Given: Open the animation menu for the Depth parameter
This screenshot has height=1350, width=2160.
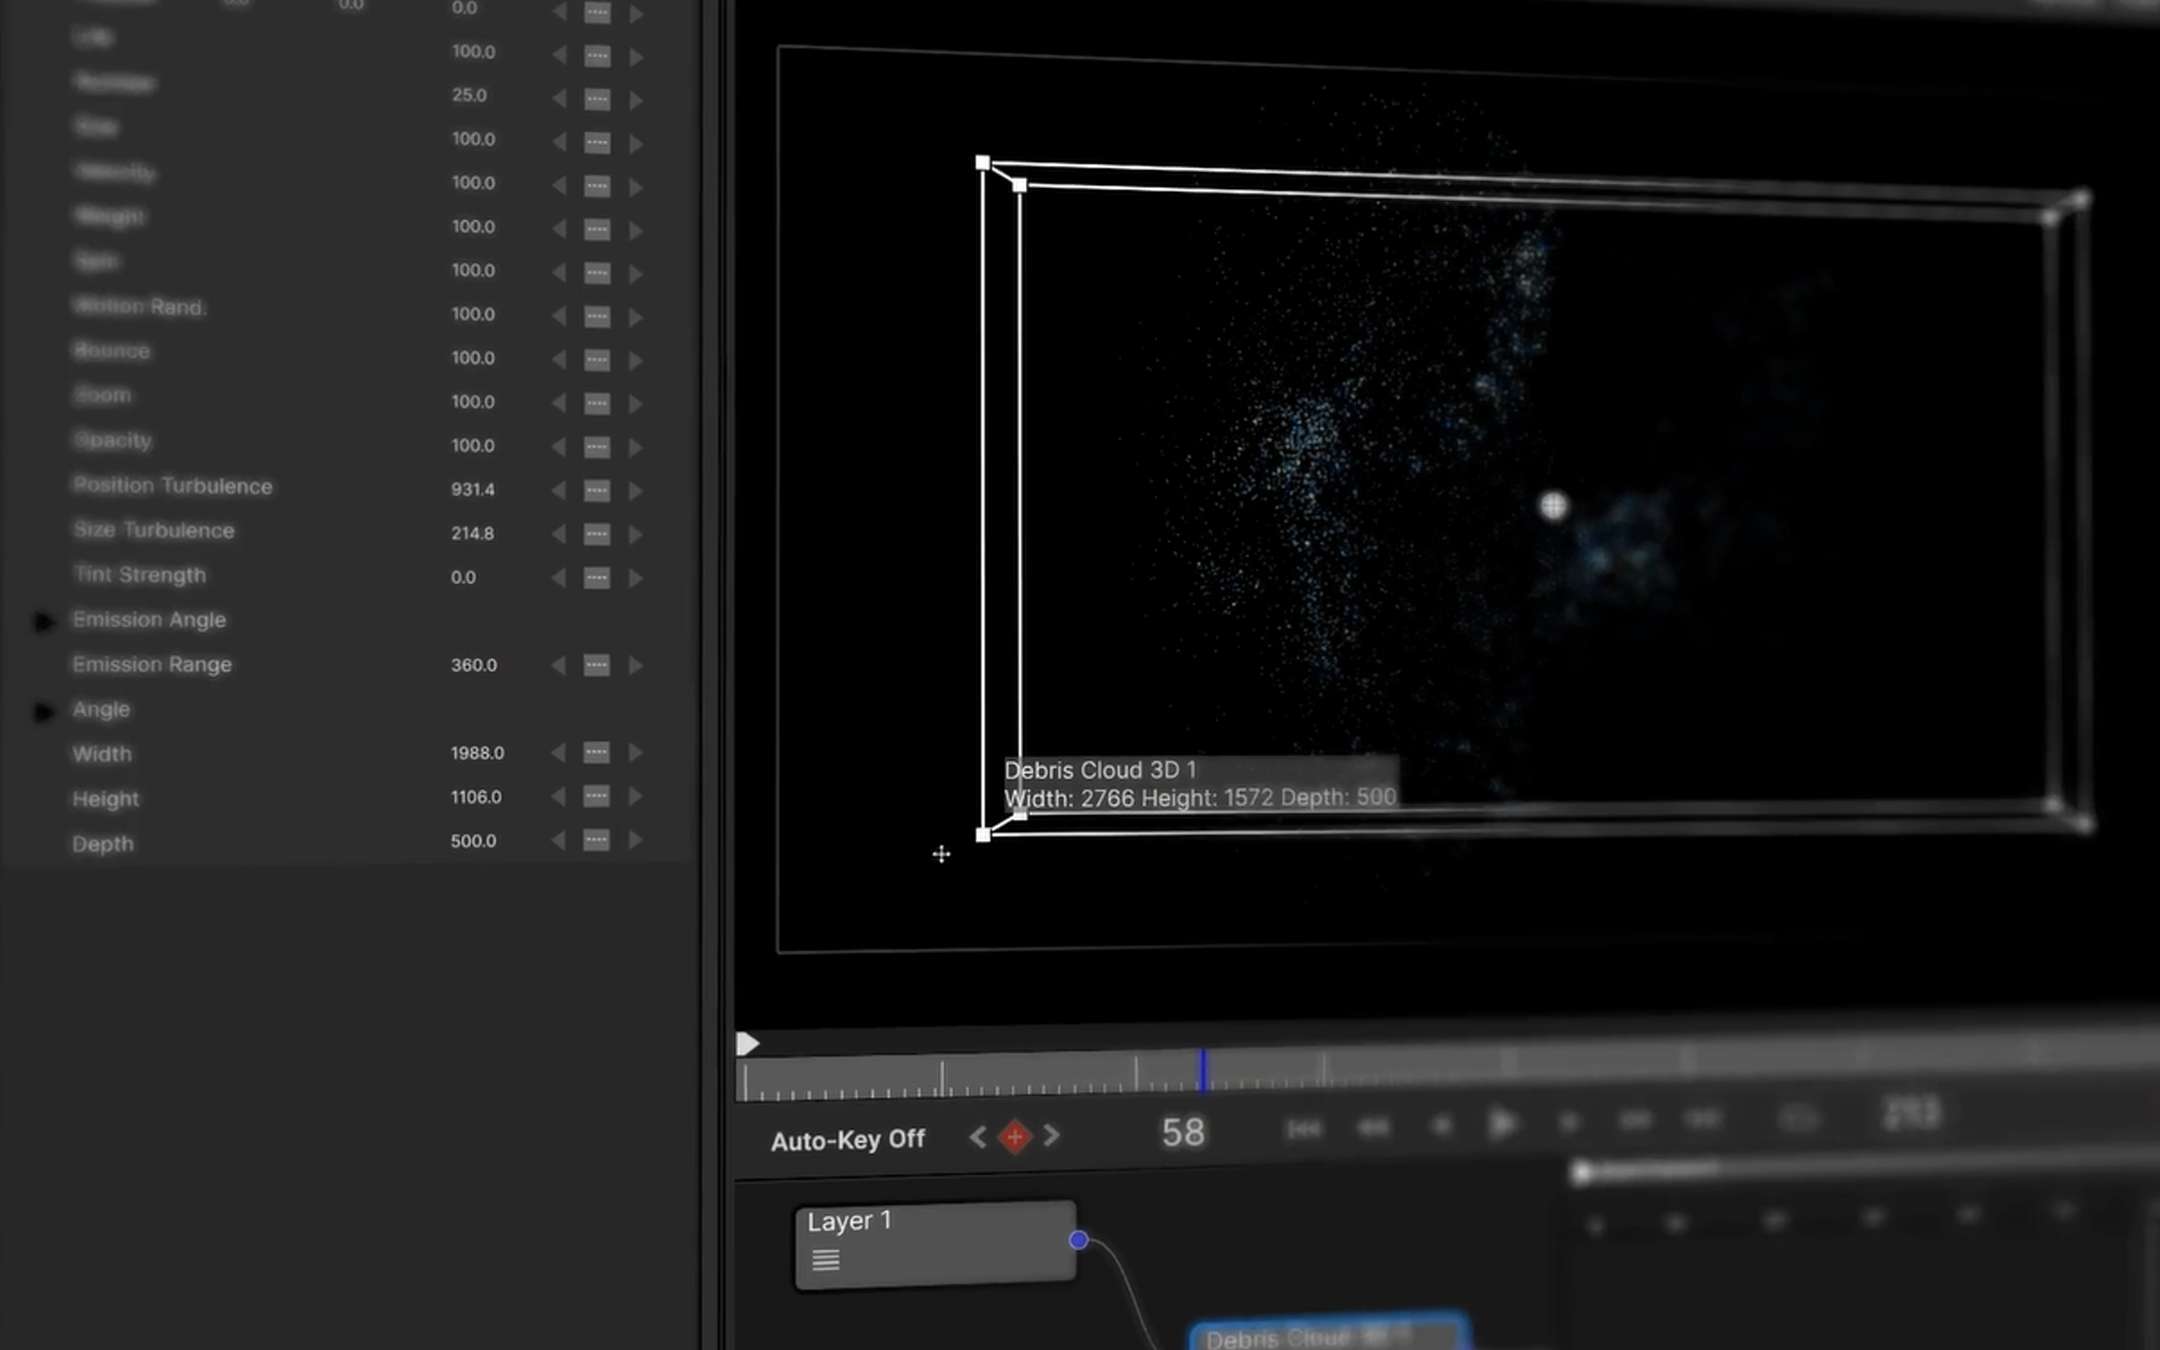Looking at the screenshot, I should click(x=597, y=841).
